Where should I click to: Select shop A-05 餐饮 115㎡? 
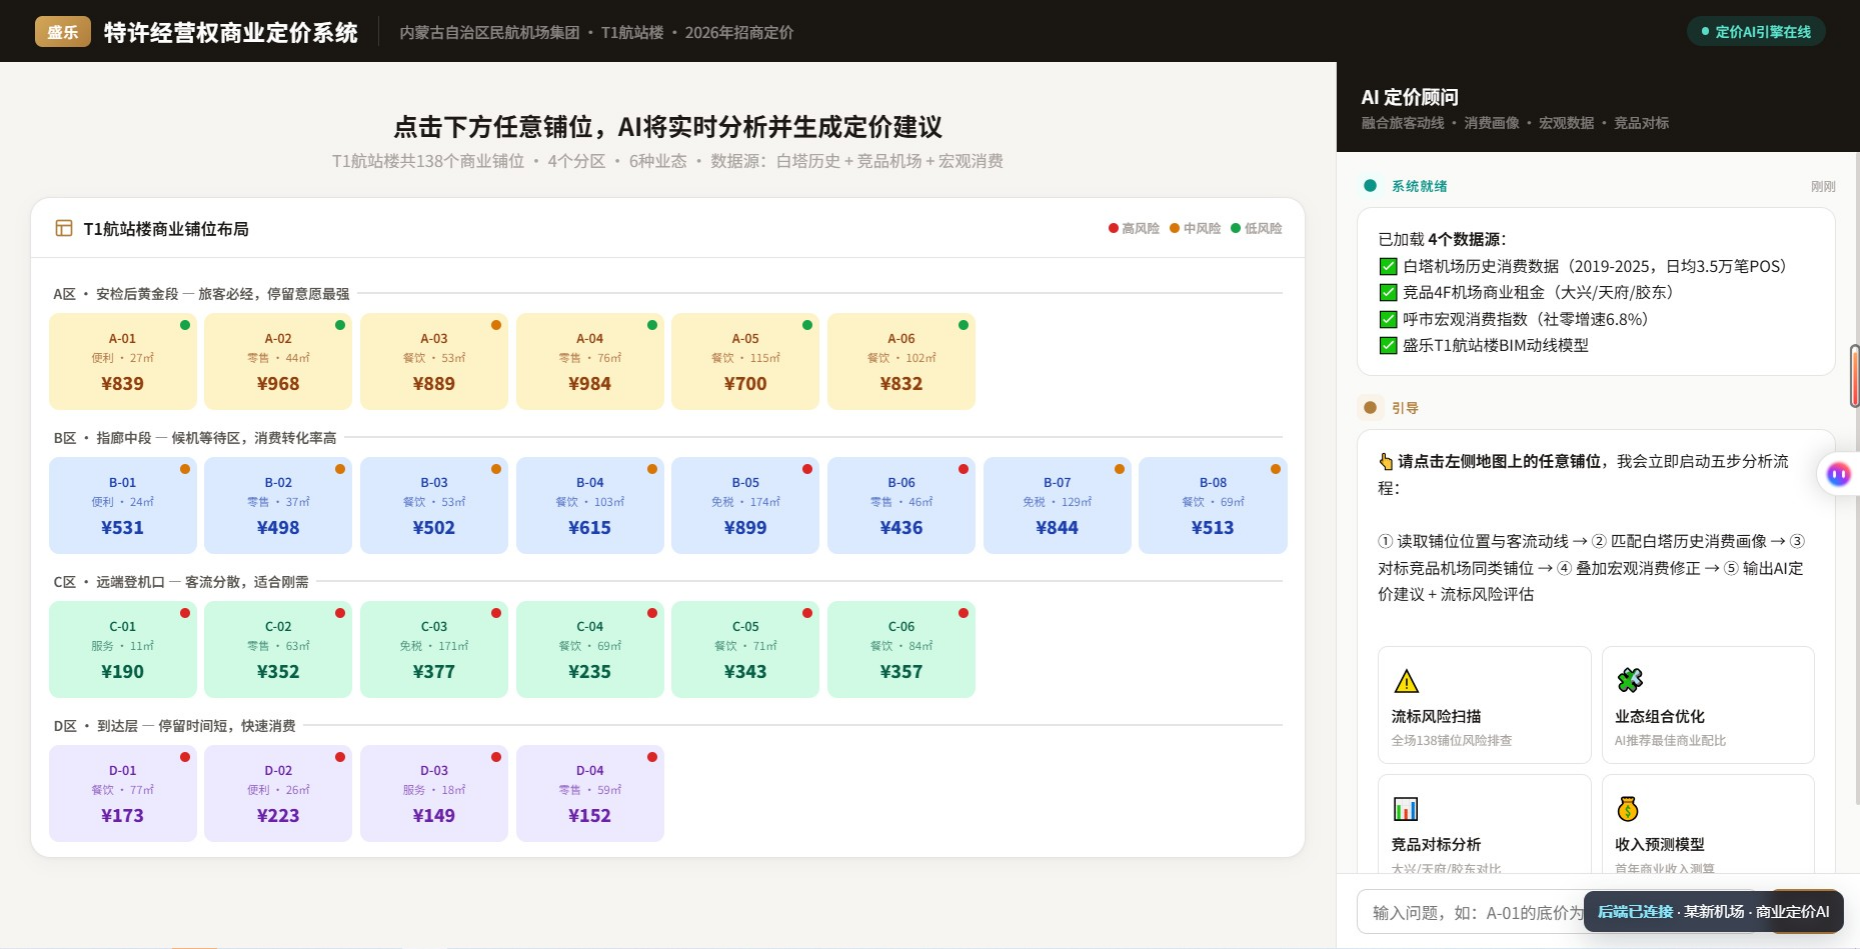745,361
